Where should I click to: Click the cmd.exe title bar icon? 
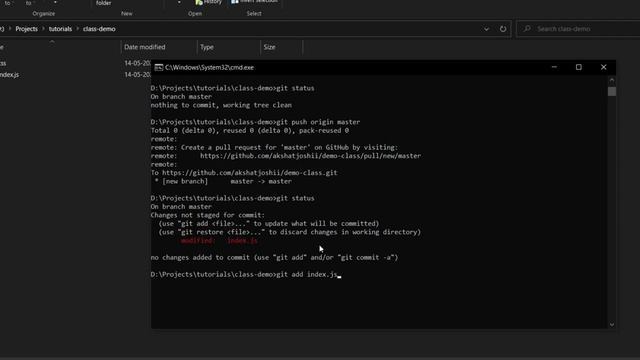click(159, 67)
